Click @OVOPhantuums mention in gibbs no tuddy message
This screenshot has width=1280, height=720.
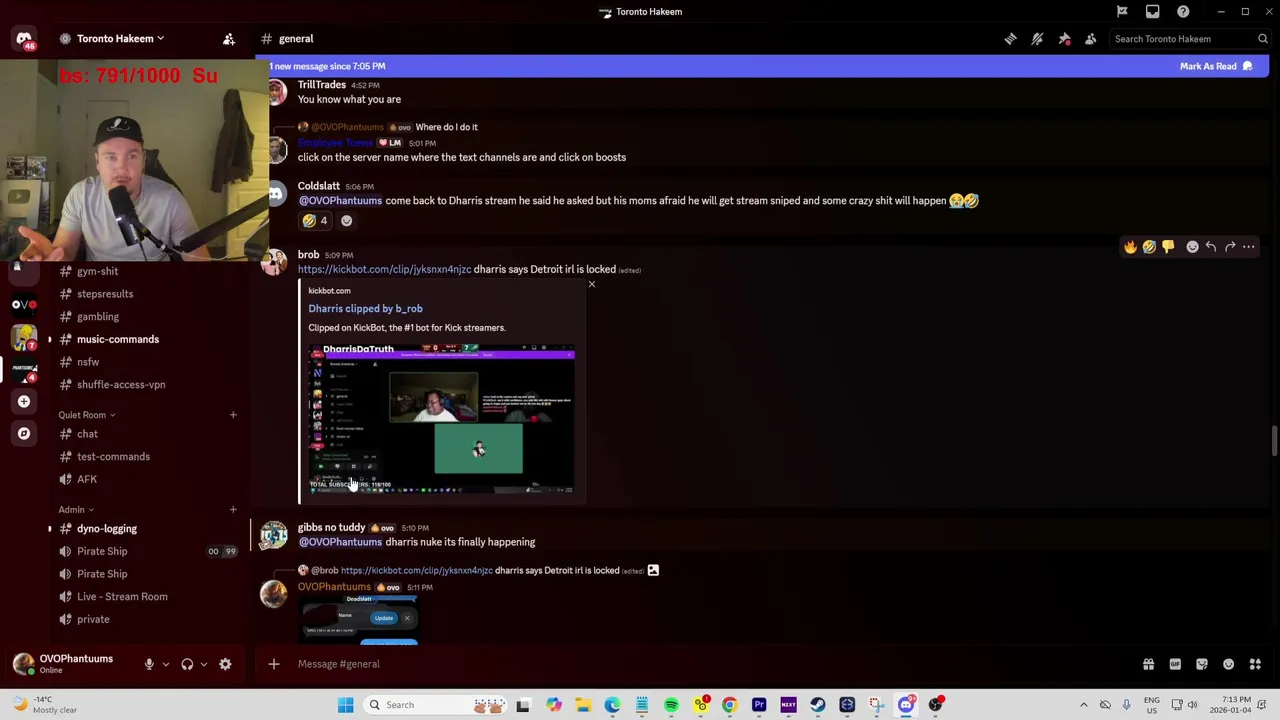340,542
